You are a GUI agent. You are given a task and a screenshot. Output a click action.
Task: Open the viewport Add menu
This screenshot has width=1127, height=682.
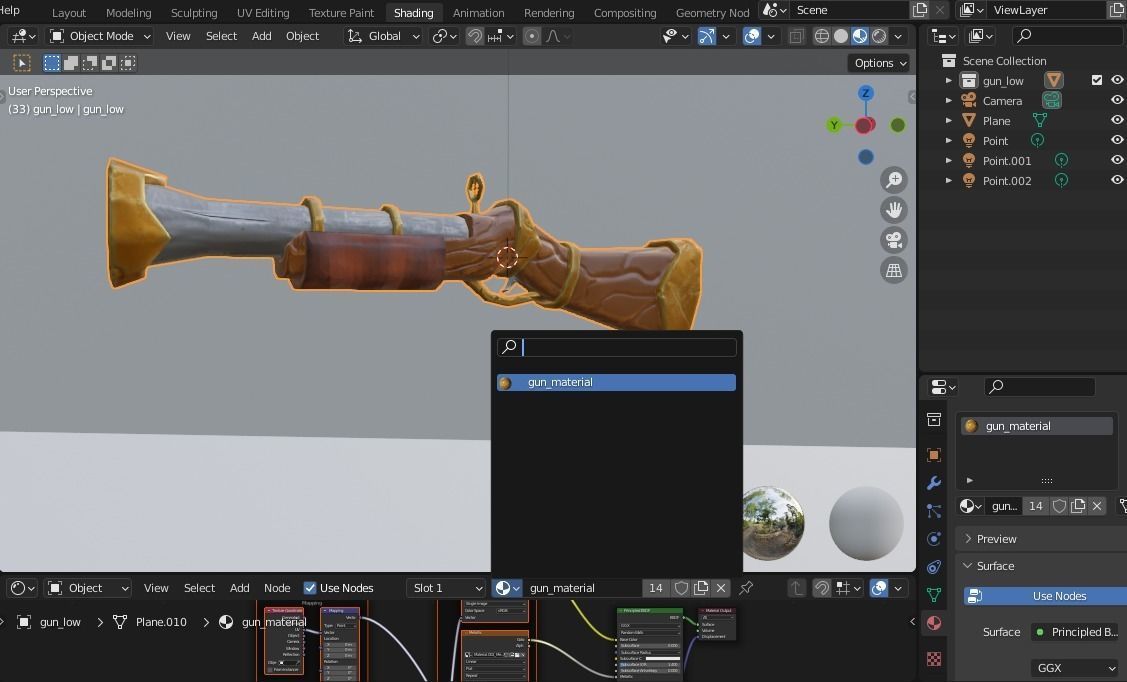262,36
